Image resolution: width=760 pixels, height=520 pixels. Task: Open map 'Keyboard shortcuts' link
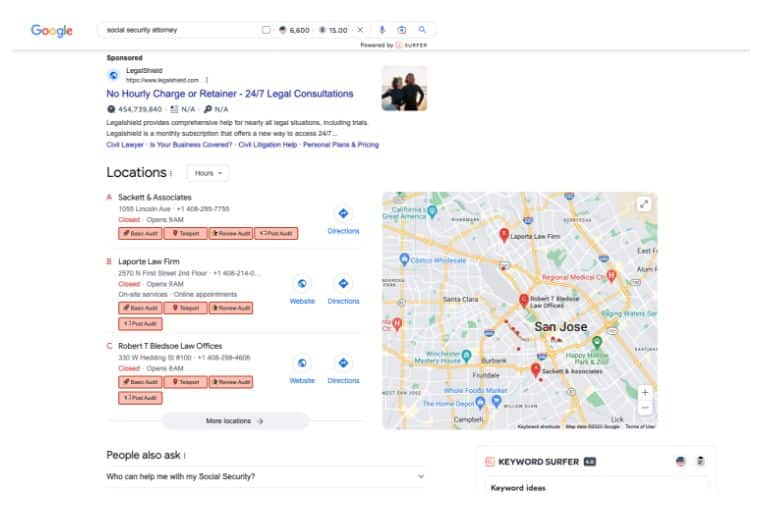pos(538,426)
